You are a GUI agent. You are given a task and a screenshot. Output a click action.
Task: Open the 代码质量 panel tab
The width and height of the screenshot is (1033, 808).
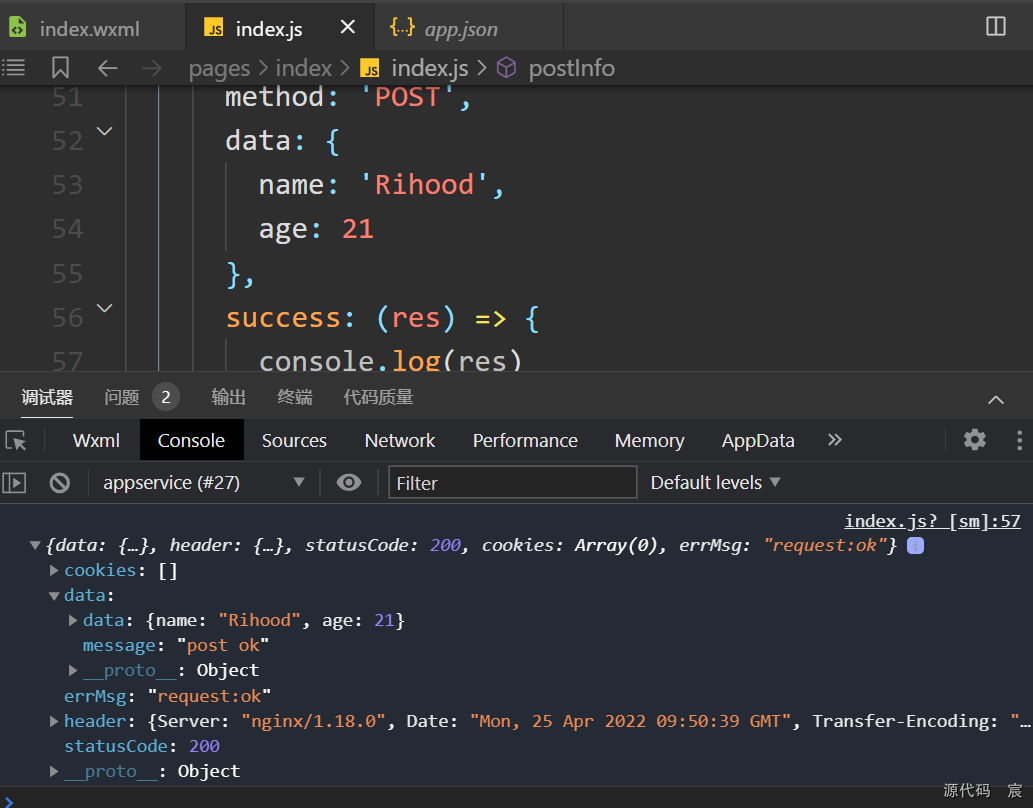(378, 397)
